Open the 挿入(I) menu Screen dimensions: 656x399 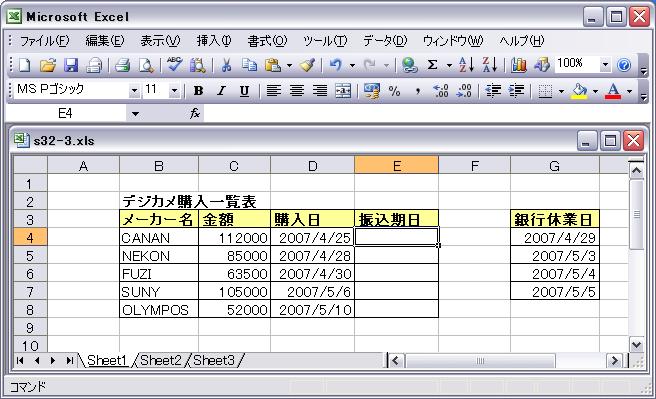[214, 41]
